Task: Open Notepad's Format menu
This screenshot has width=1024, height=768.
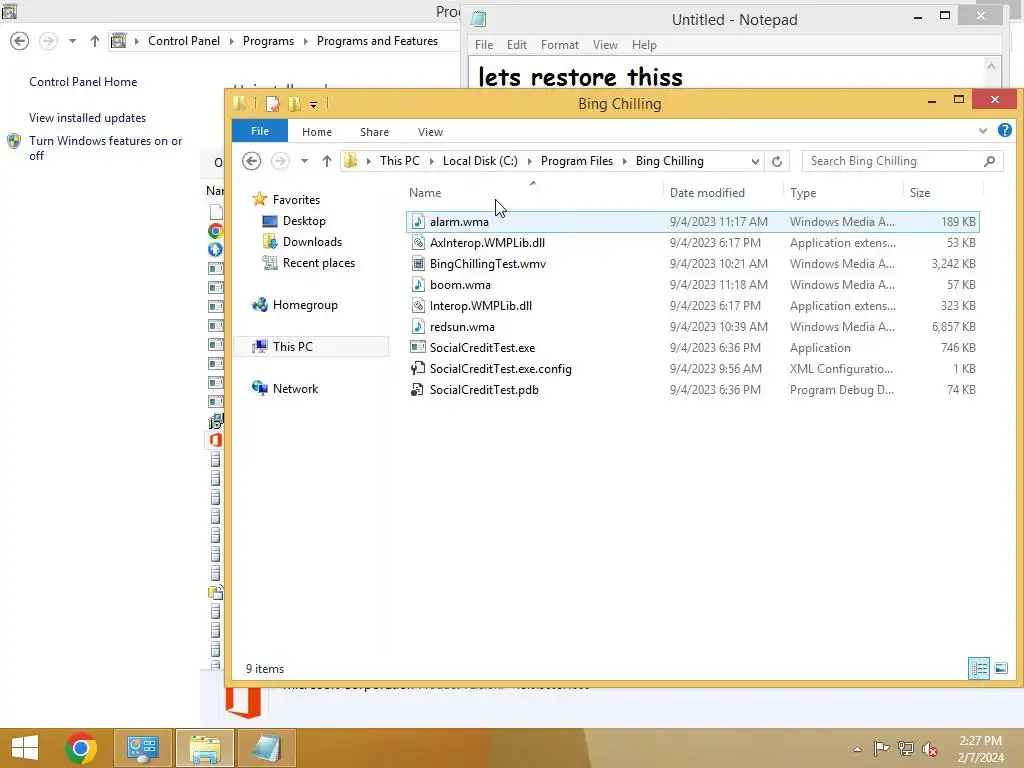Action: pos(560,44)
